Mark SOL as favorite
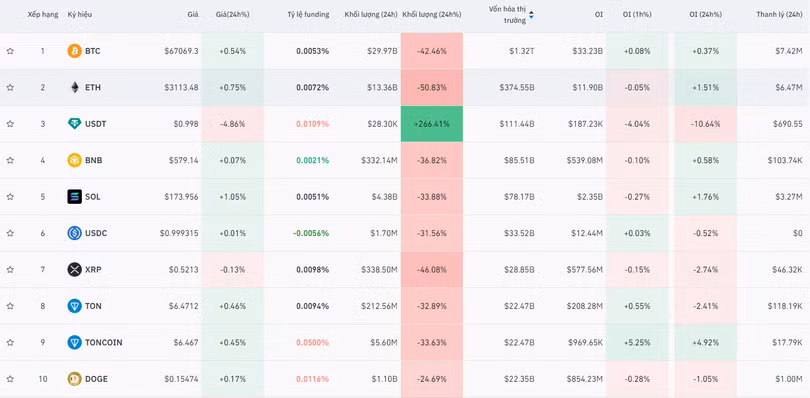Viewport: 810px width, 398px height. coord(10,196)
